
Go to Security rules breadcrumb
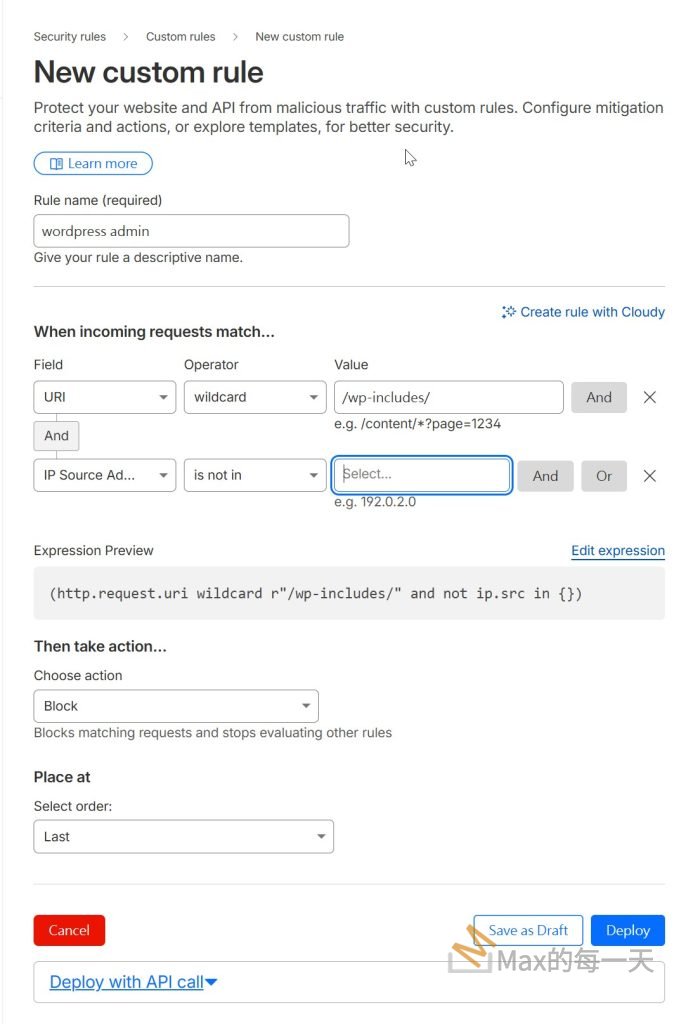pos(70,37)
